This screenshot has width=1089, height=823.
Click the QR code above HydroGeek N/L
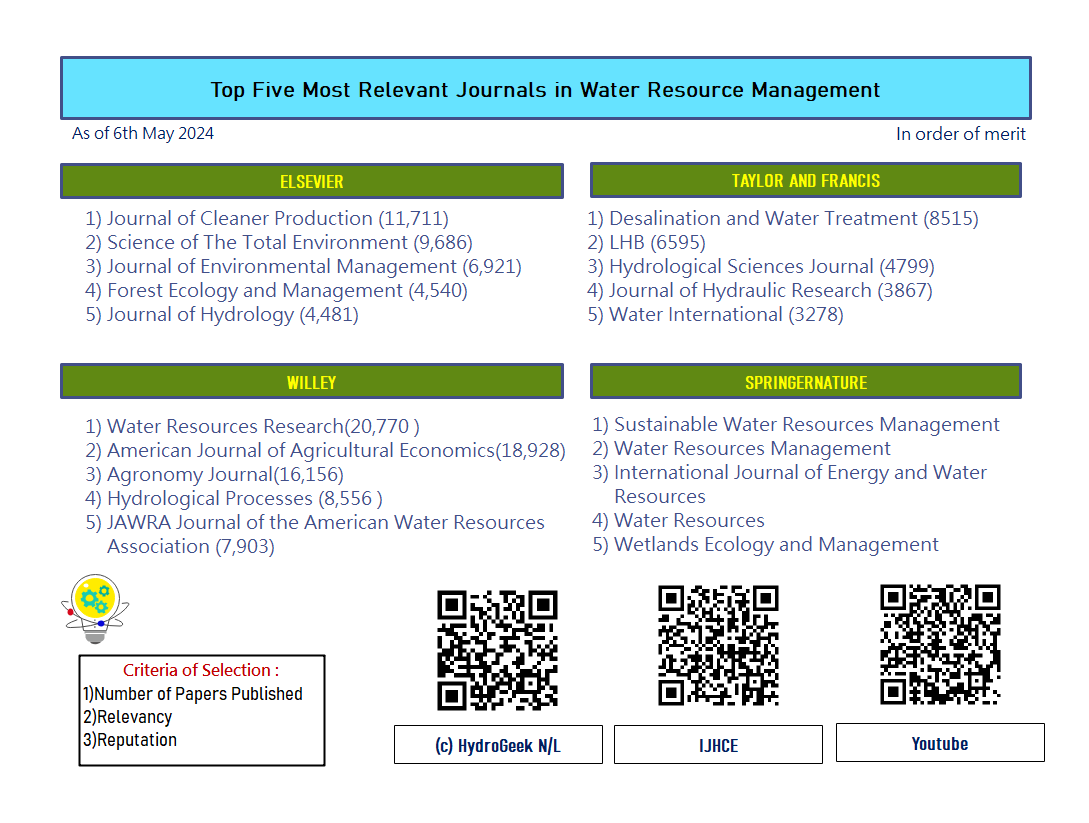click(497, 650)
